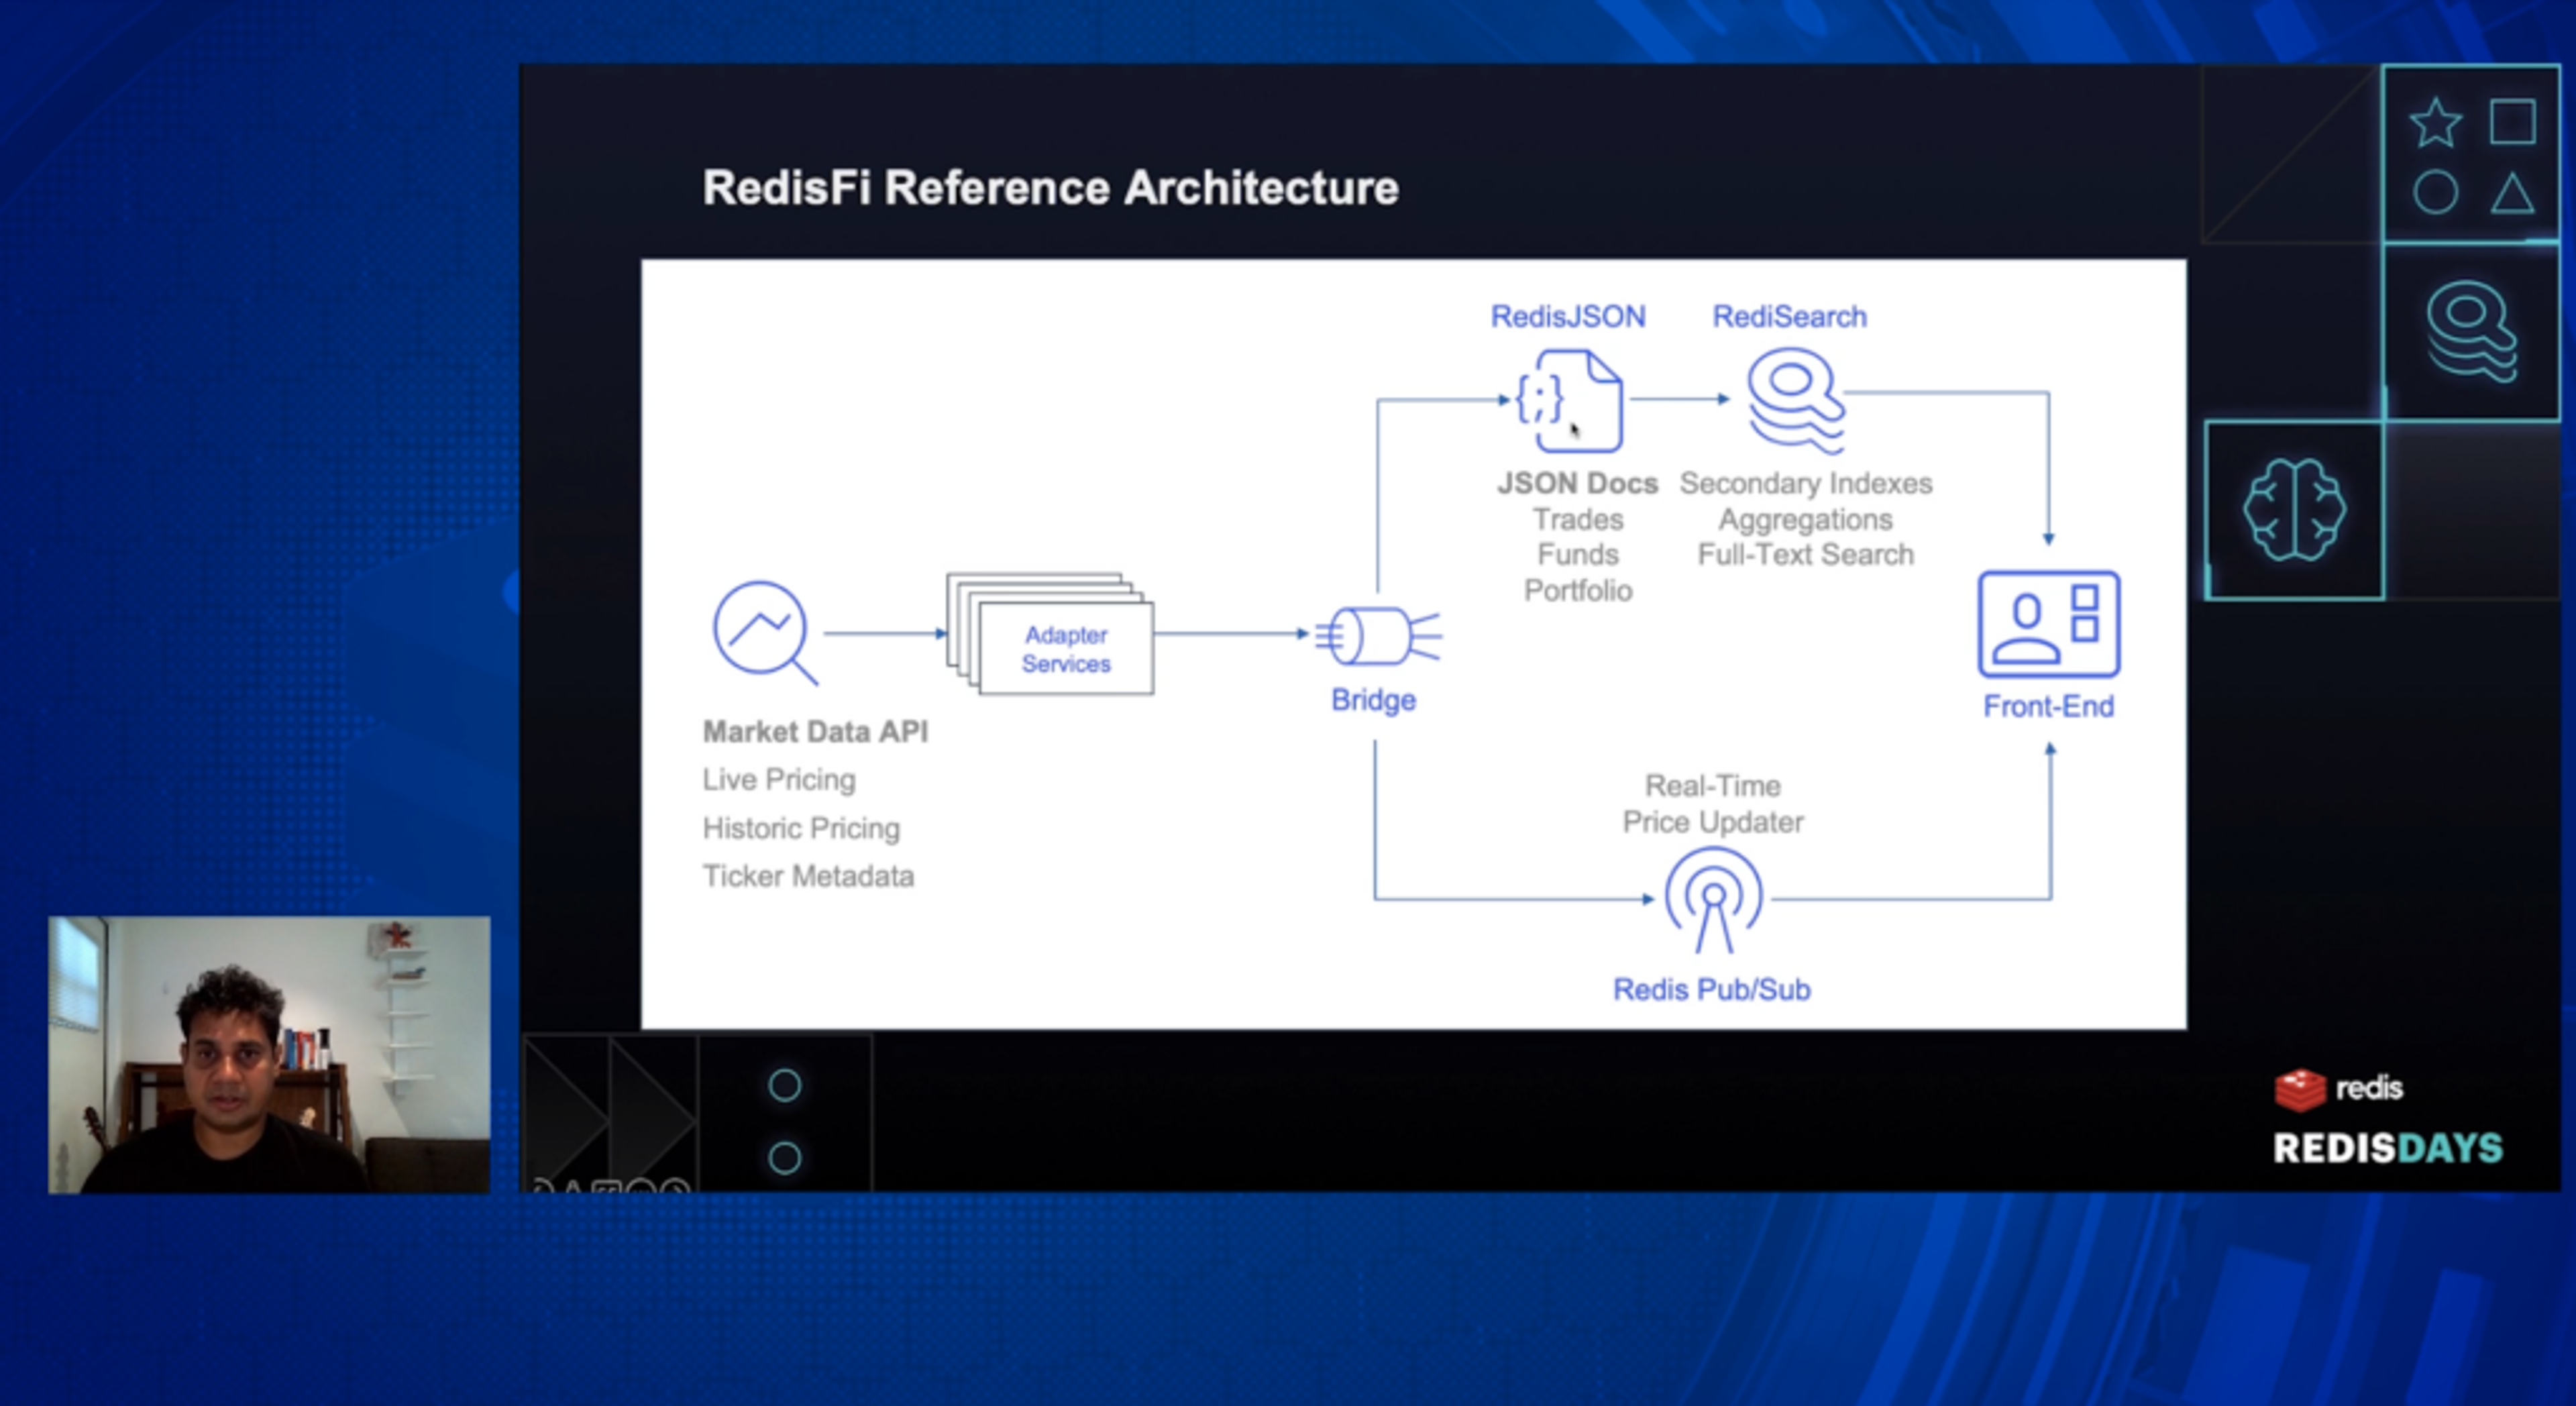Click the Bridge connector icon

tap(1378, 636)
